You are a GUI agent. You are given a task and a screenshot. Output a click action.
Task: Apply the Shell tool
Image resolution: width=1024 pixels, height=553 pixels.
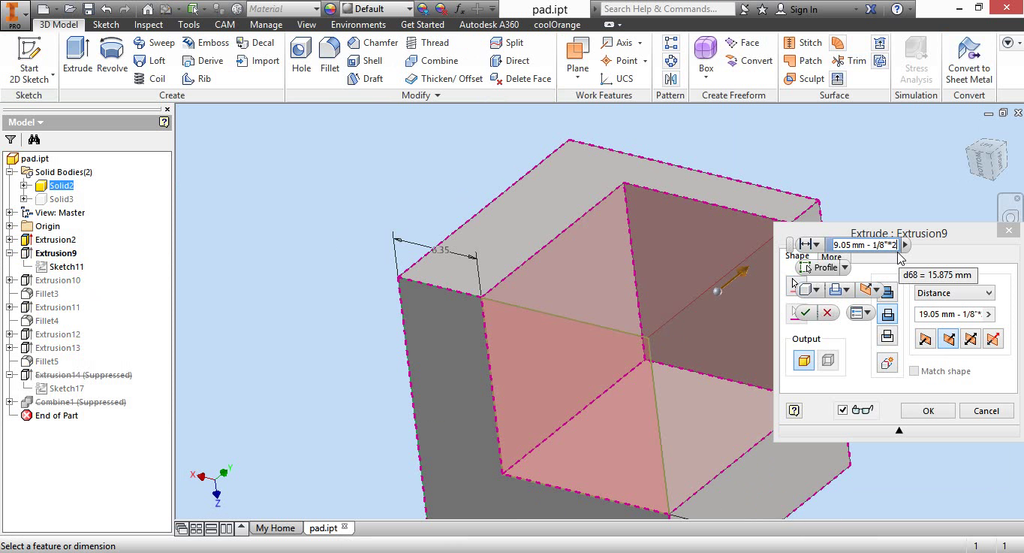click(x=365, y=61)
